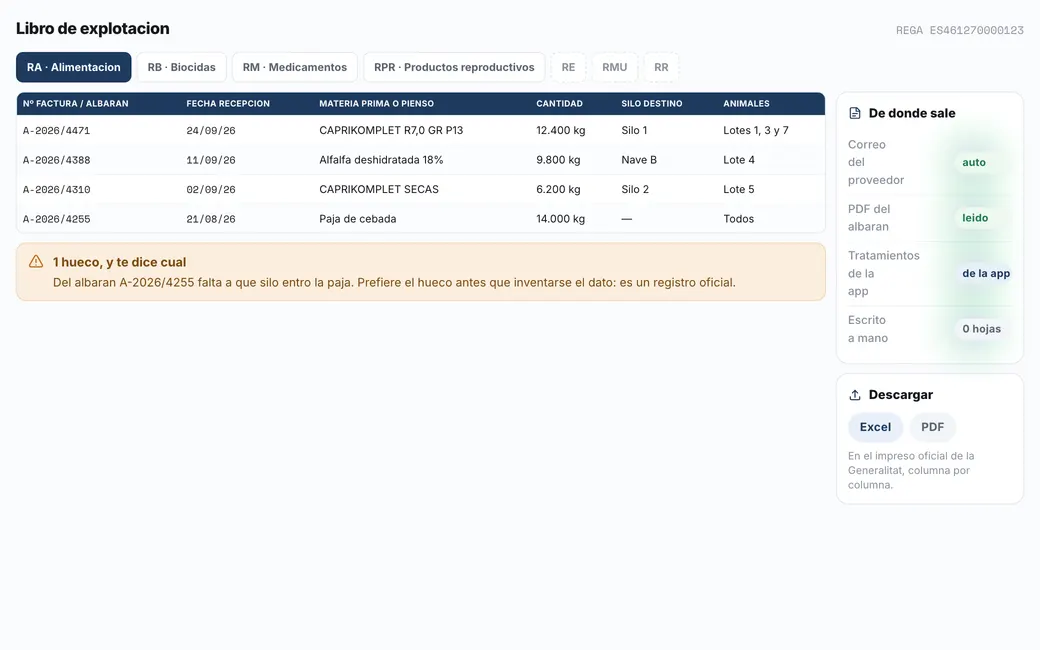Select the RM · Medicamentos tab
Image resolution: width=1040 pixels, height=650 pixels.
click(x=294, y=67)
